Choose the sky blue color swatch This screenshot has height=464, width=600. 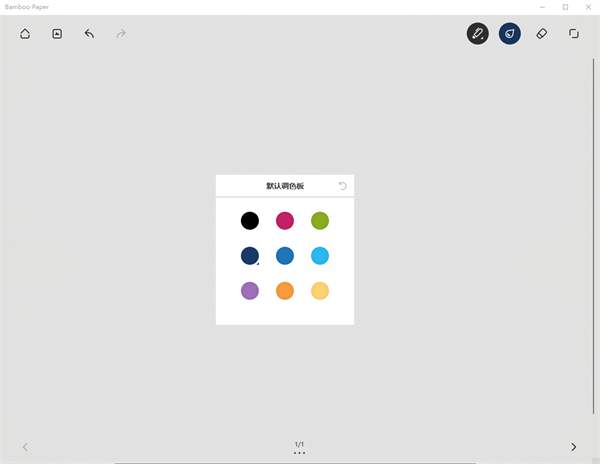pyautogui.click(x=320, y=256)
